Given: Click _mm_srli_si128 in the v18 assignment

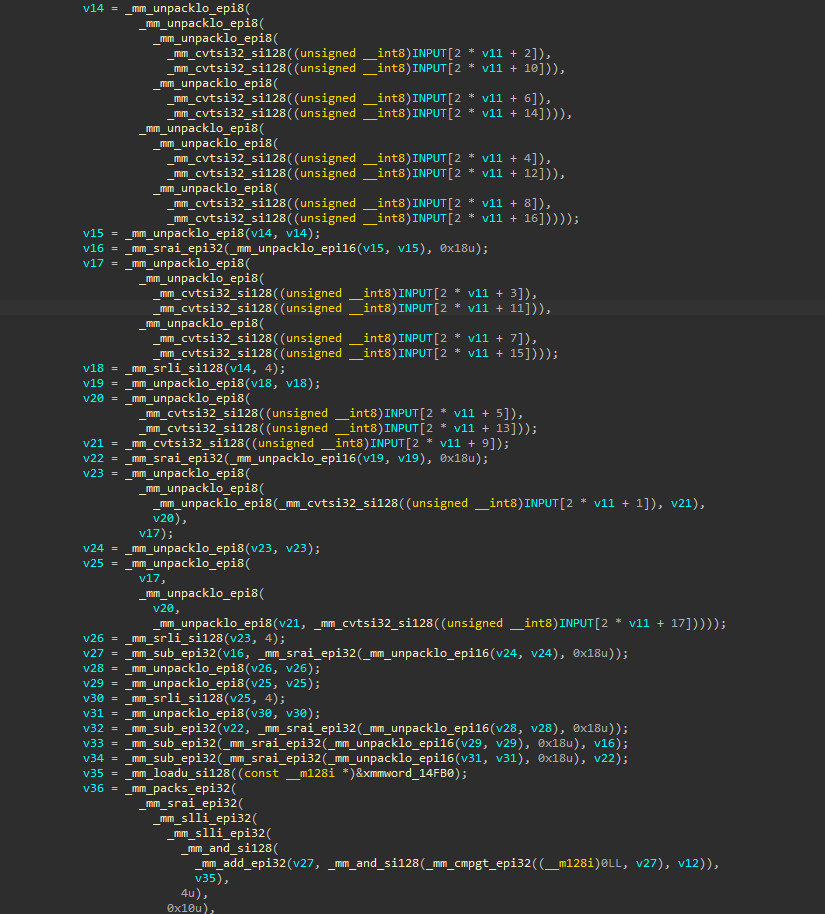Looking at the screenshot, I should [x=174, y=368].
